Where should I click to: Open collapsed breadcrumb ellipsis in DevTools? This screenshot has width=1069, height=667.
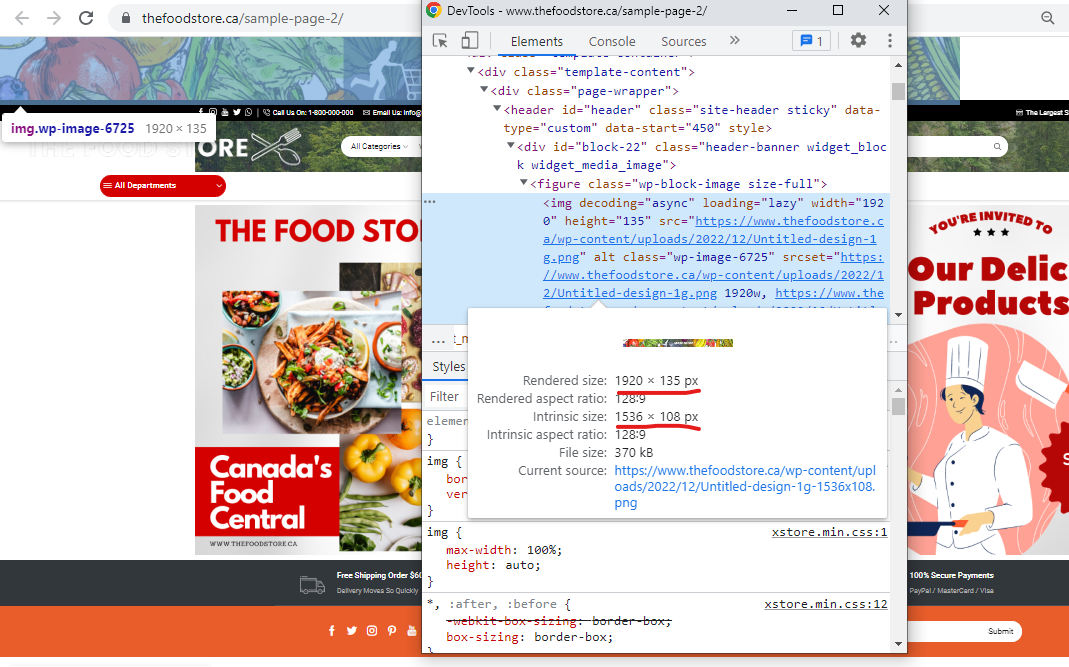tap(438, 340)
